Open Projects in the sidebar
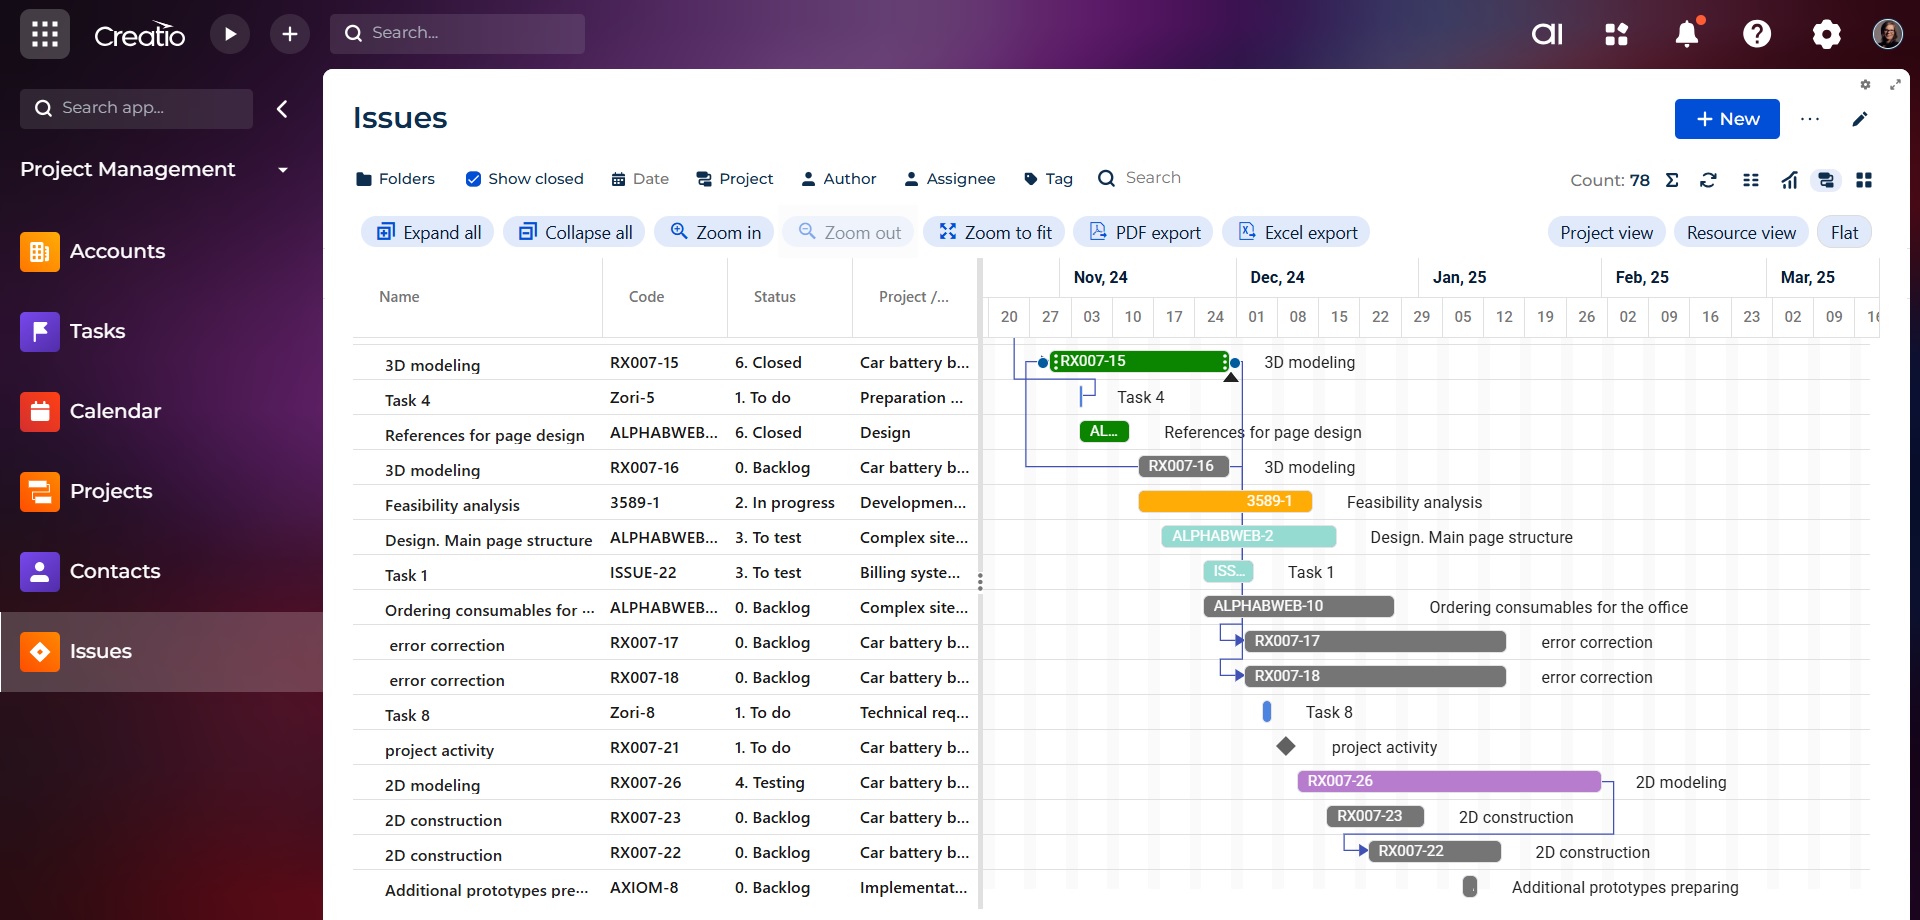This screenshot has width=1920, height=920. pyautogui.click(x=111, y=491)
